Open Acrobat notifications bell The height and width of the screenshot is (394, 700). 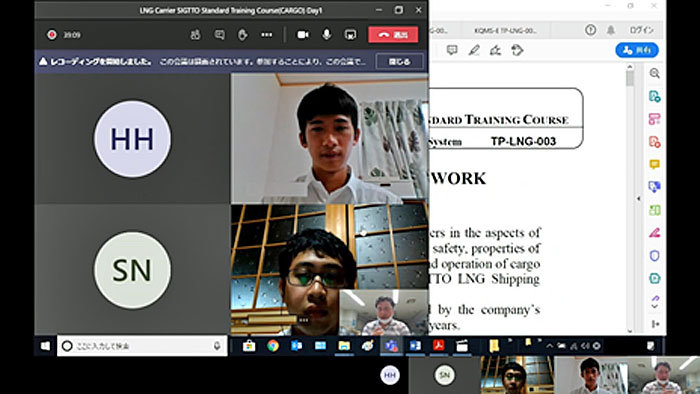611,30
